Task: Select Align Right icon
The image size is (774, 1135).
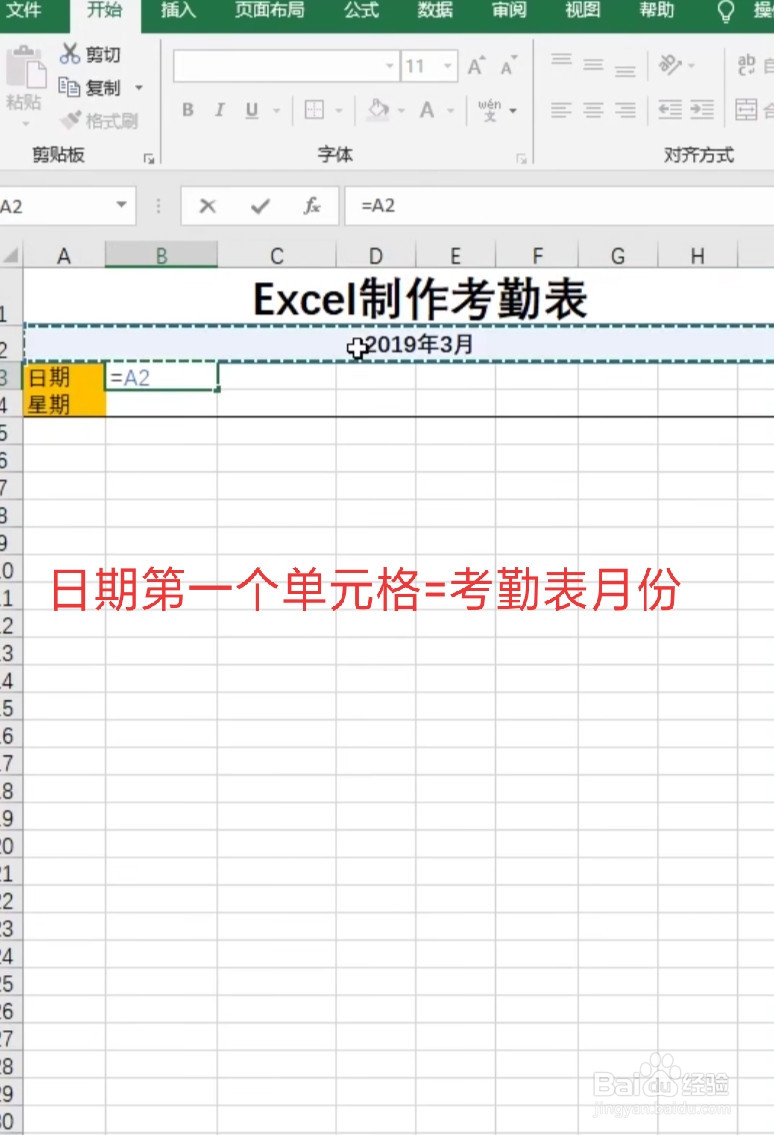Action: 625,110
